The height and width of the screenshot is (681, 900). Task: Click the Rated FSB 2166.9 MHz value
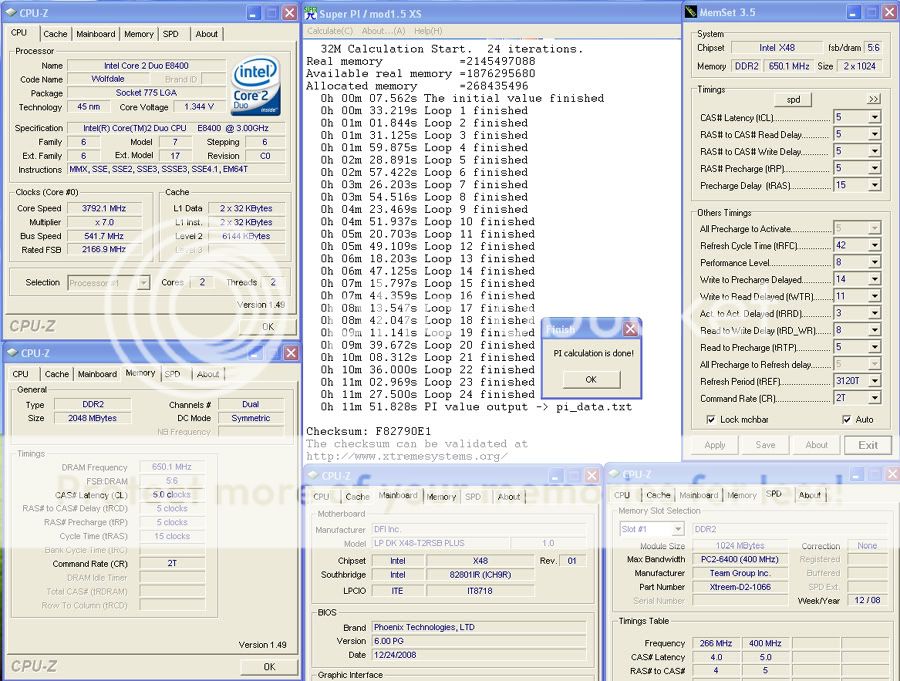(x=104, y=250)
